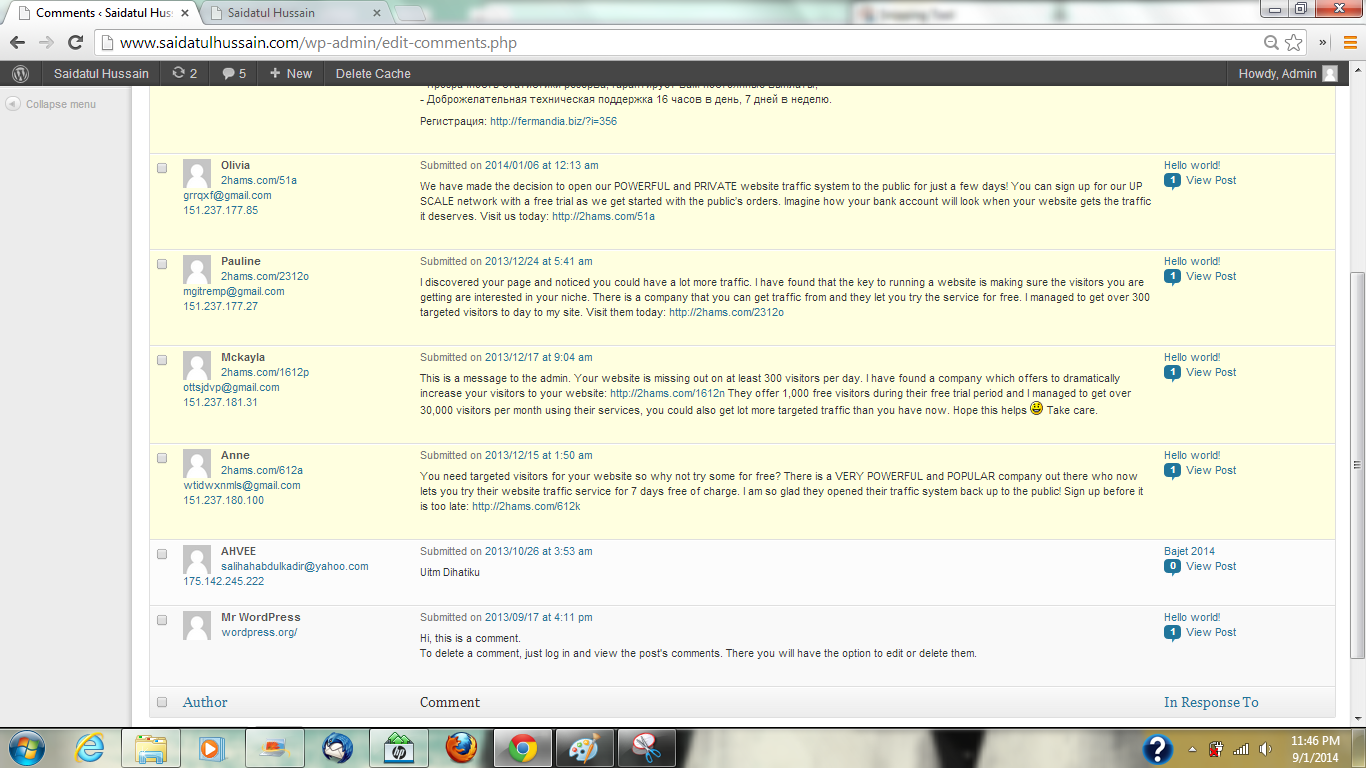Open Olivia's 2hams.com/51a author link

[x=259, y=180]
